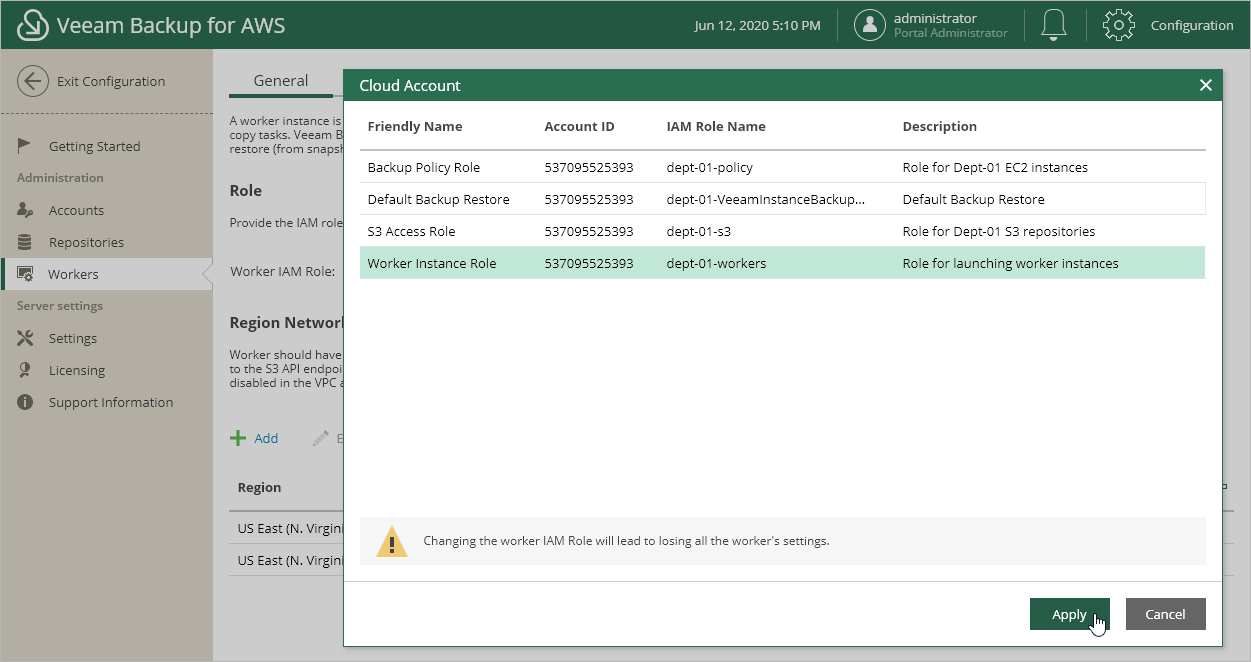The image size is (1251, 662).
Task: Click the Configuration label in header
Action: coord(1192,25)
